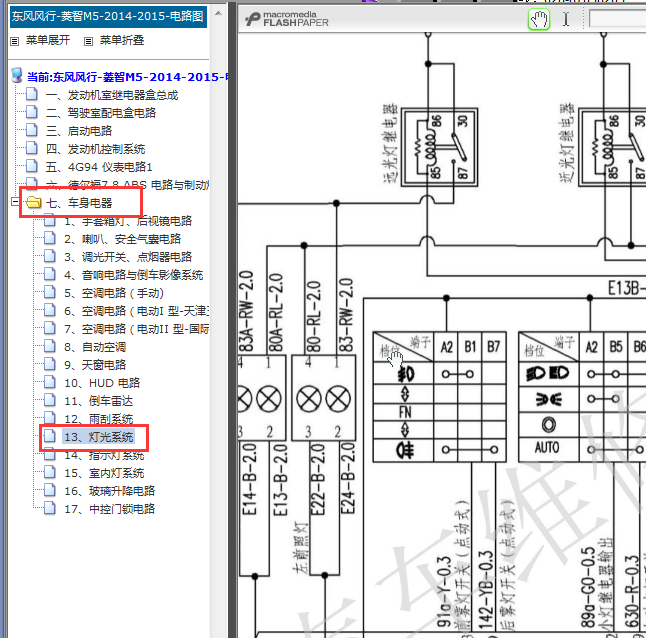The width and height of the screenshot is (646, 638).
Task: Click the 菜单展开 list icon
Action: click(14, 41)
